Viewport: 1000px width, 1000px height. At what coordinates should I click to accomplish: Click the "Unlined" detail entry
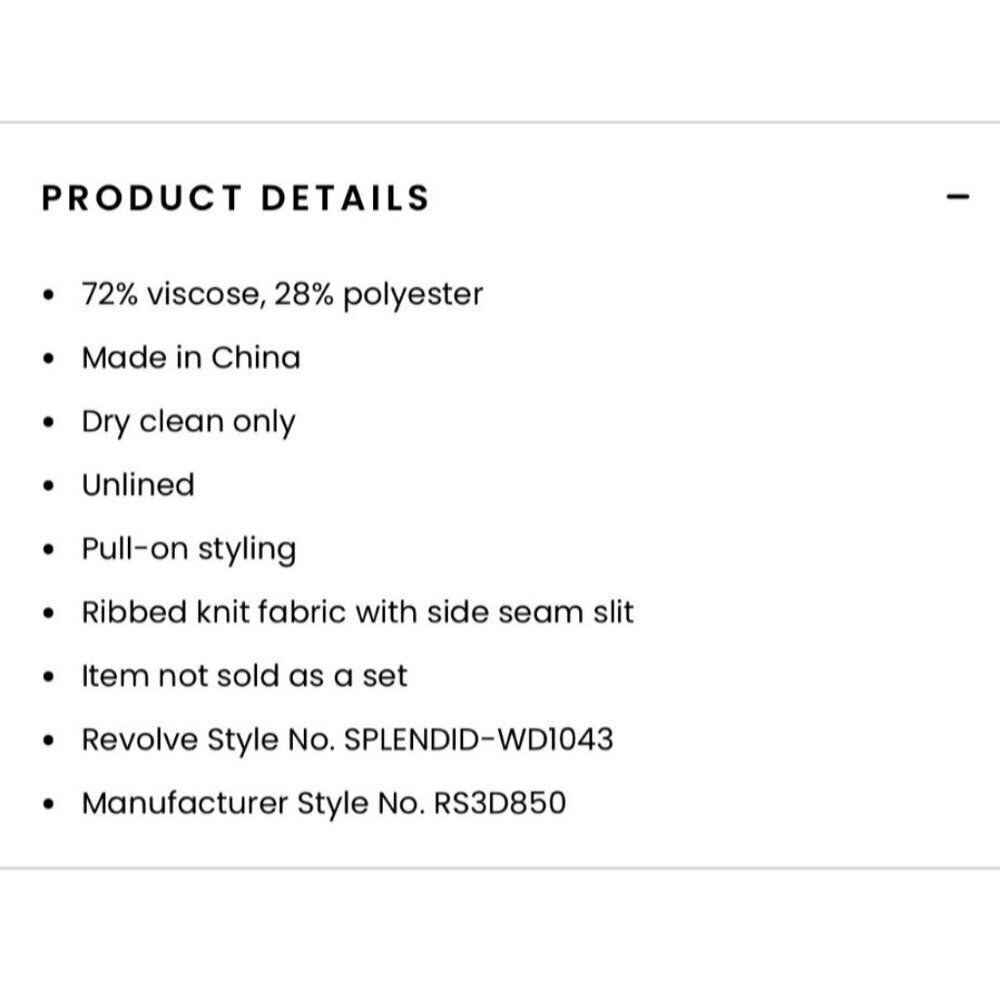pos(138,485)
